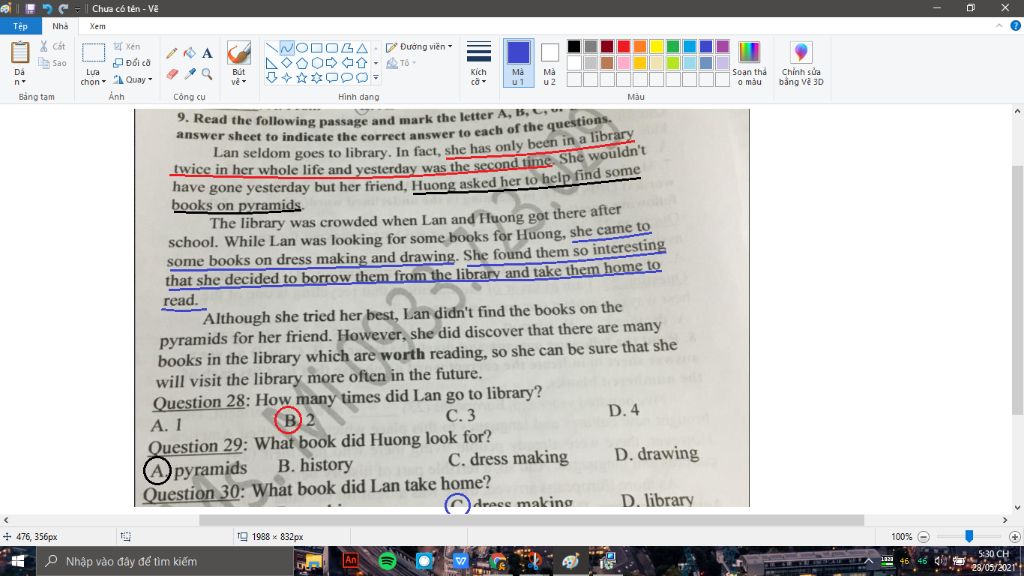This screenshot has height=576, width=1024.
Task: Click the vertical scrollbar down arrow
Action: coord(1017,507)
